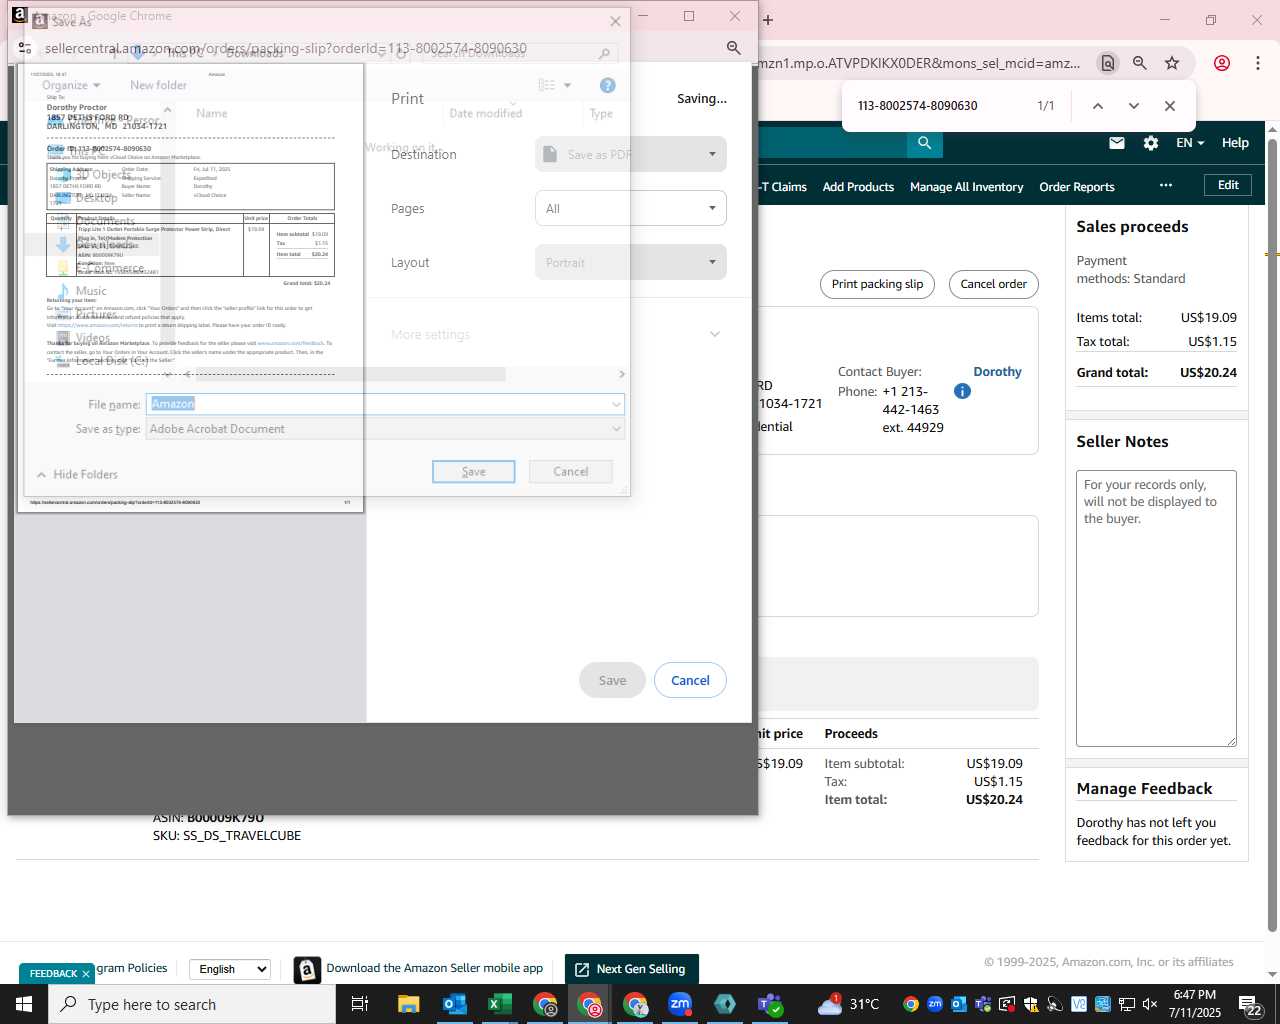Open the Chrome profile icon

pos(1222,63)
